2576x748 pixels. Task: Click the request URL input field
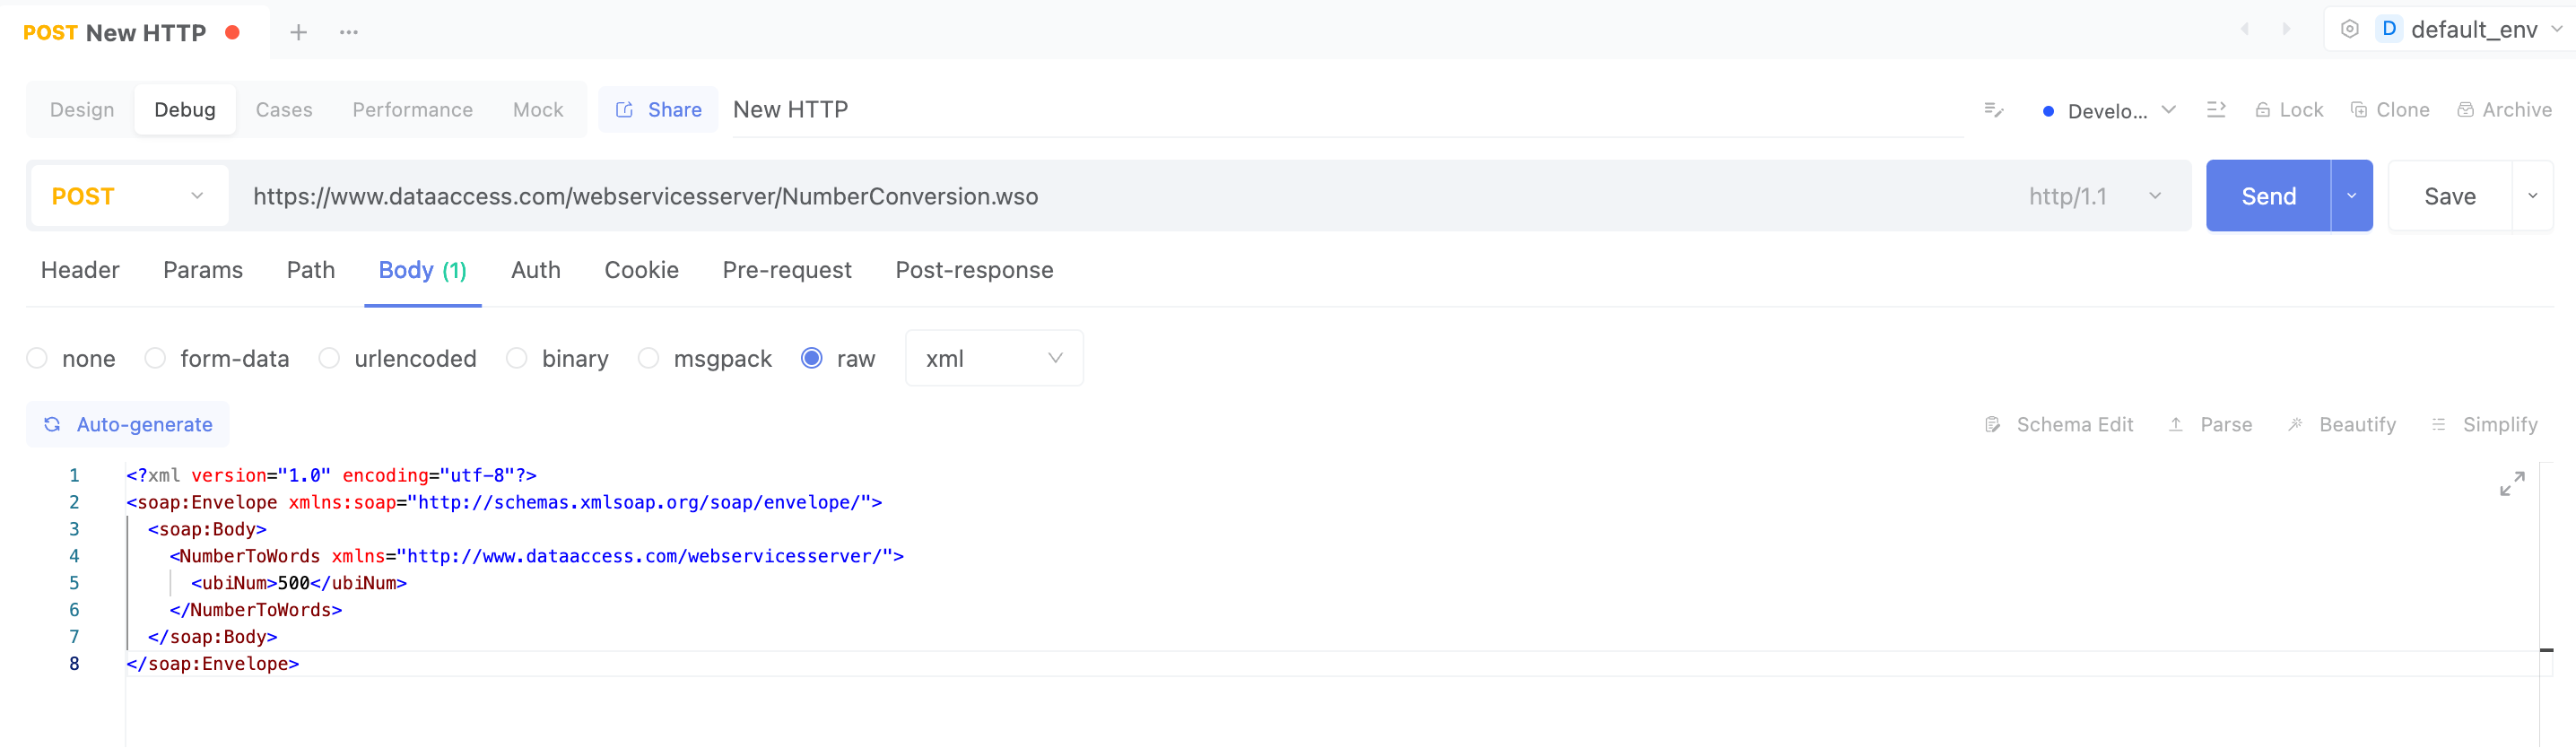[x=1120, y=196]
